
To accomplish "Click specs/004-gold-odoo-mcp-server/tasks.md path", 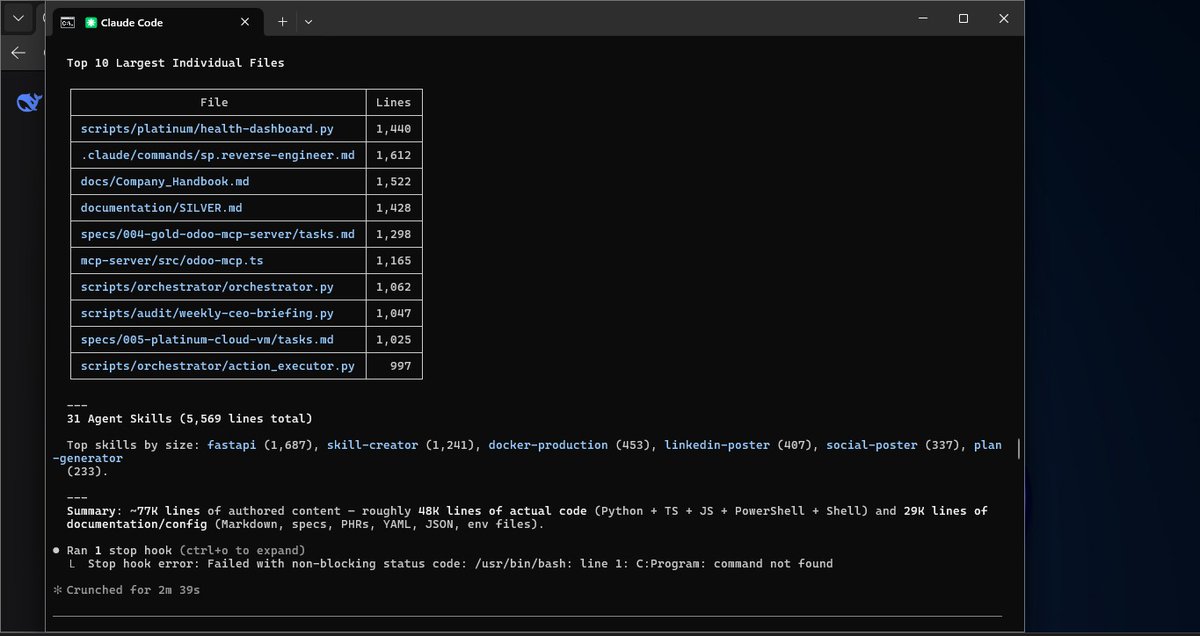I will point(218,234).
